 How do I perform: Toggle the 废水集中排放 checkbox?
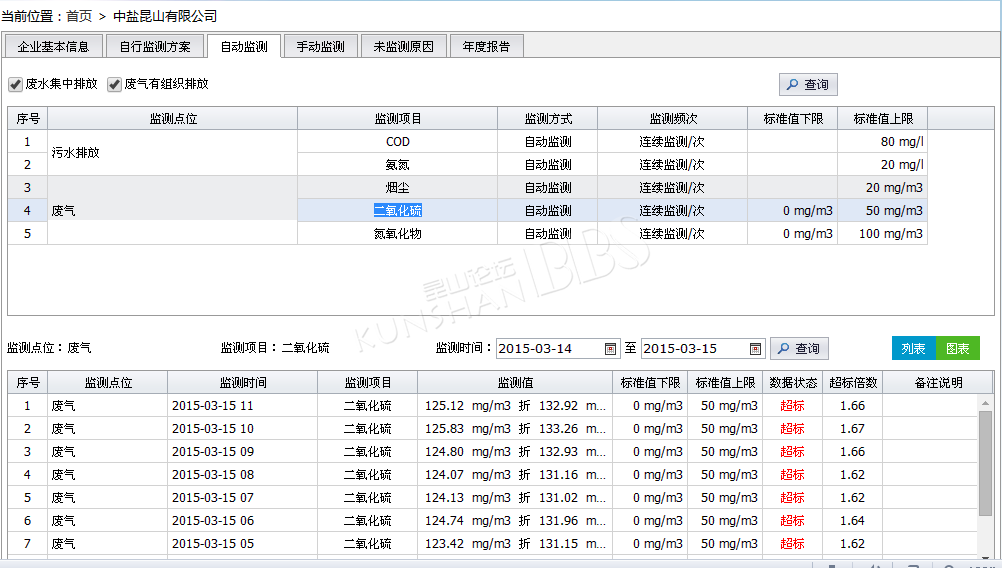(x=15, y=85)
